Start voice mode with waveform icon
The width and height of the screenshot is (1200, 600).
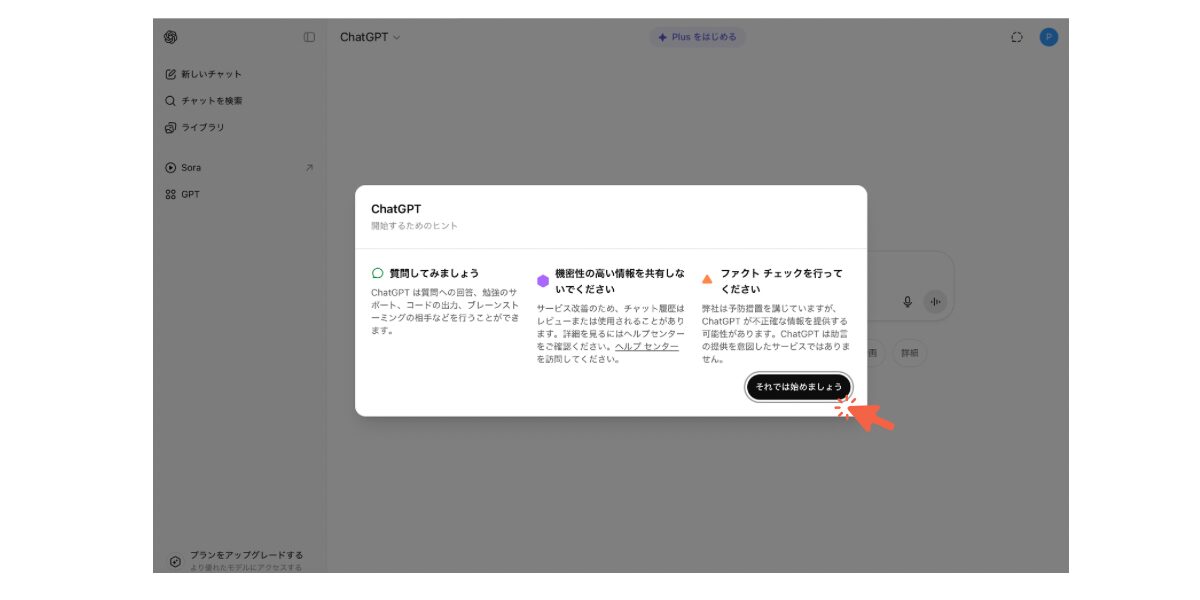point(935,301)
